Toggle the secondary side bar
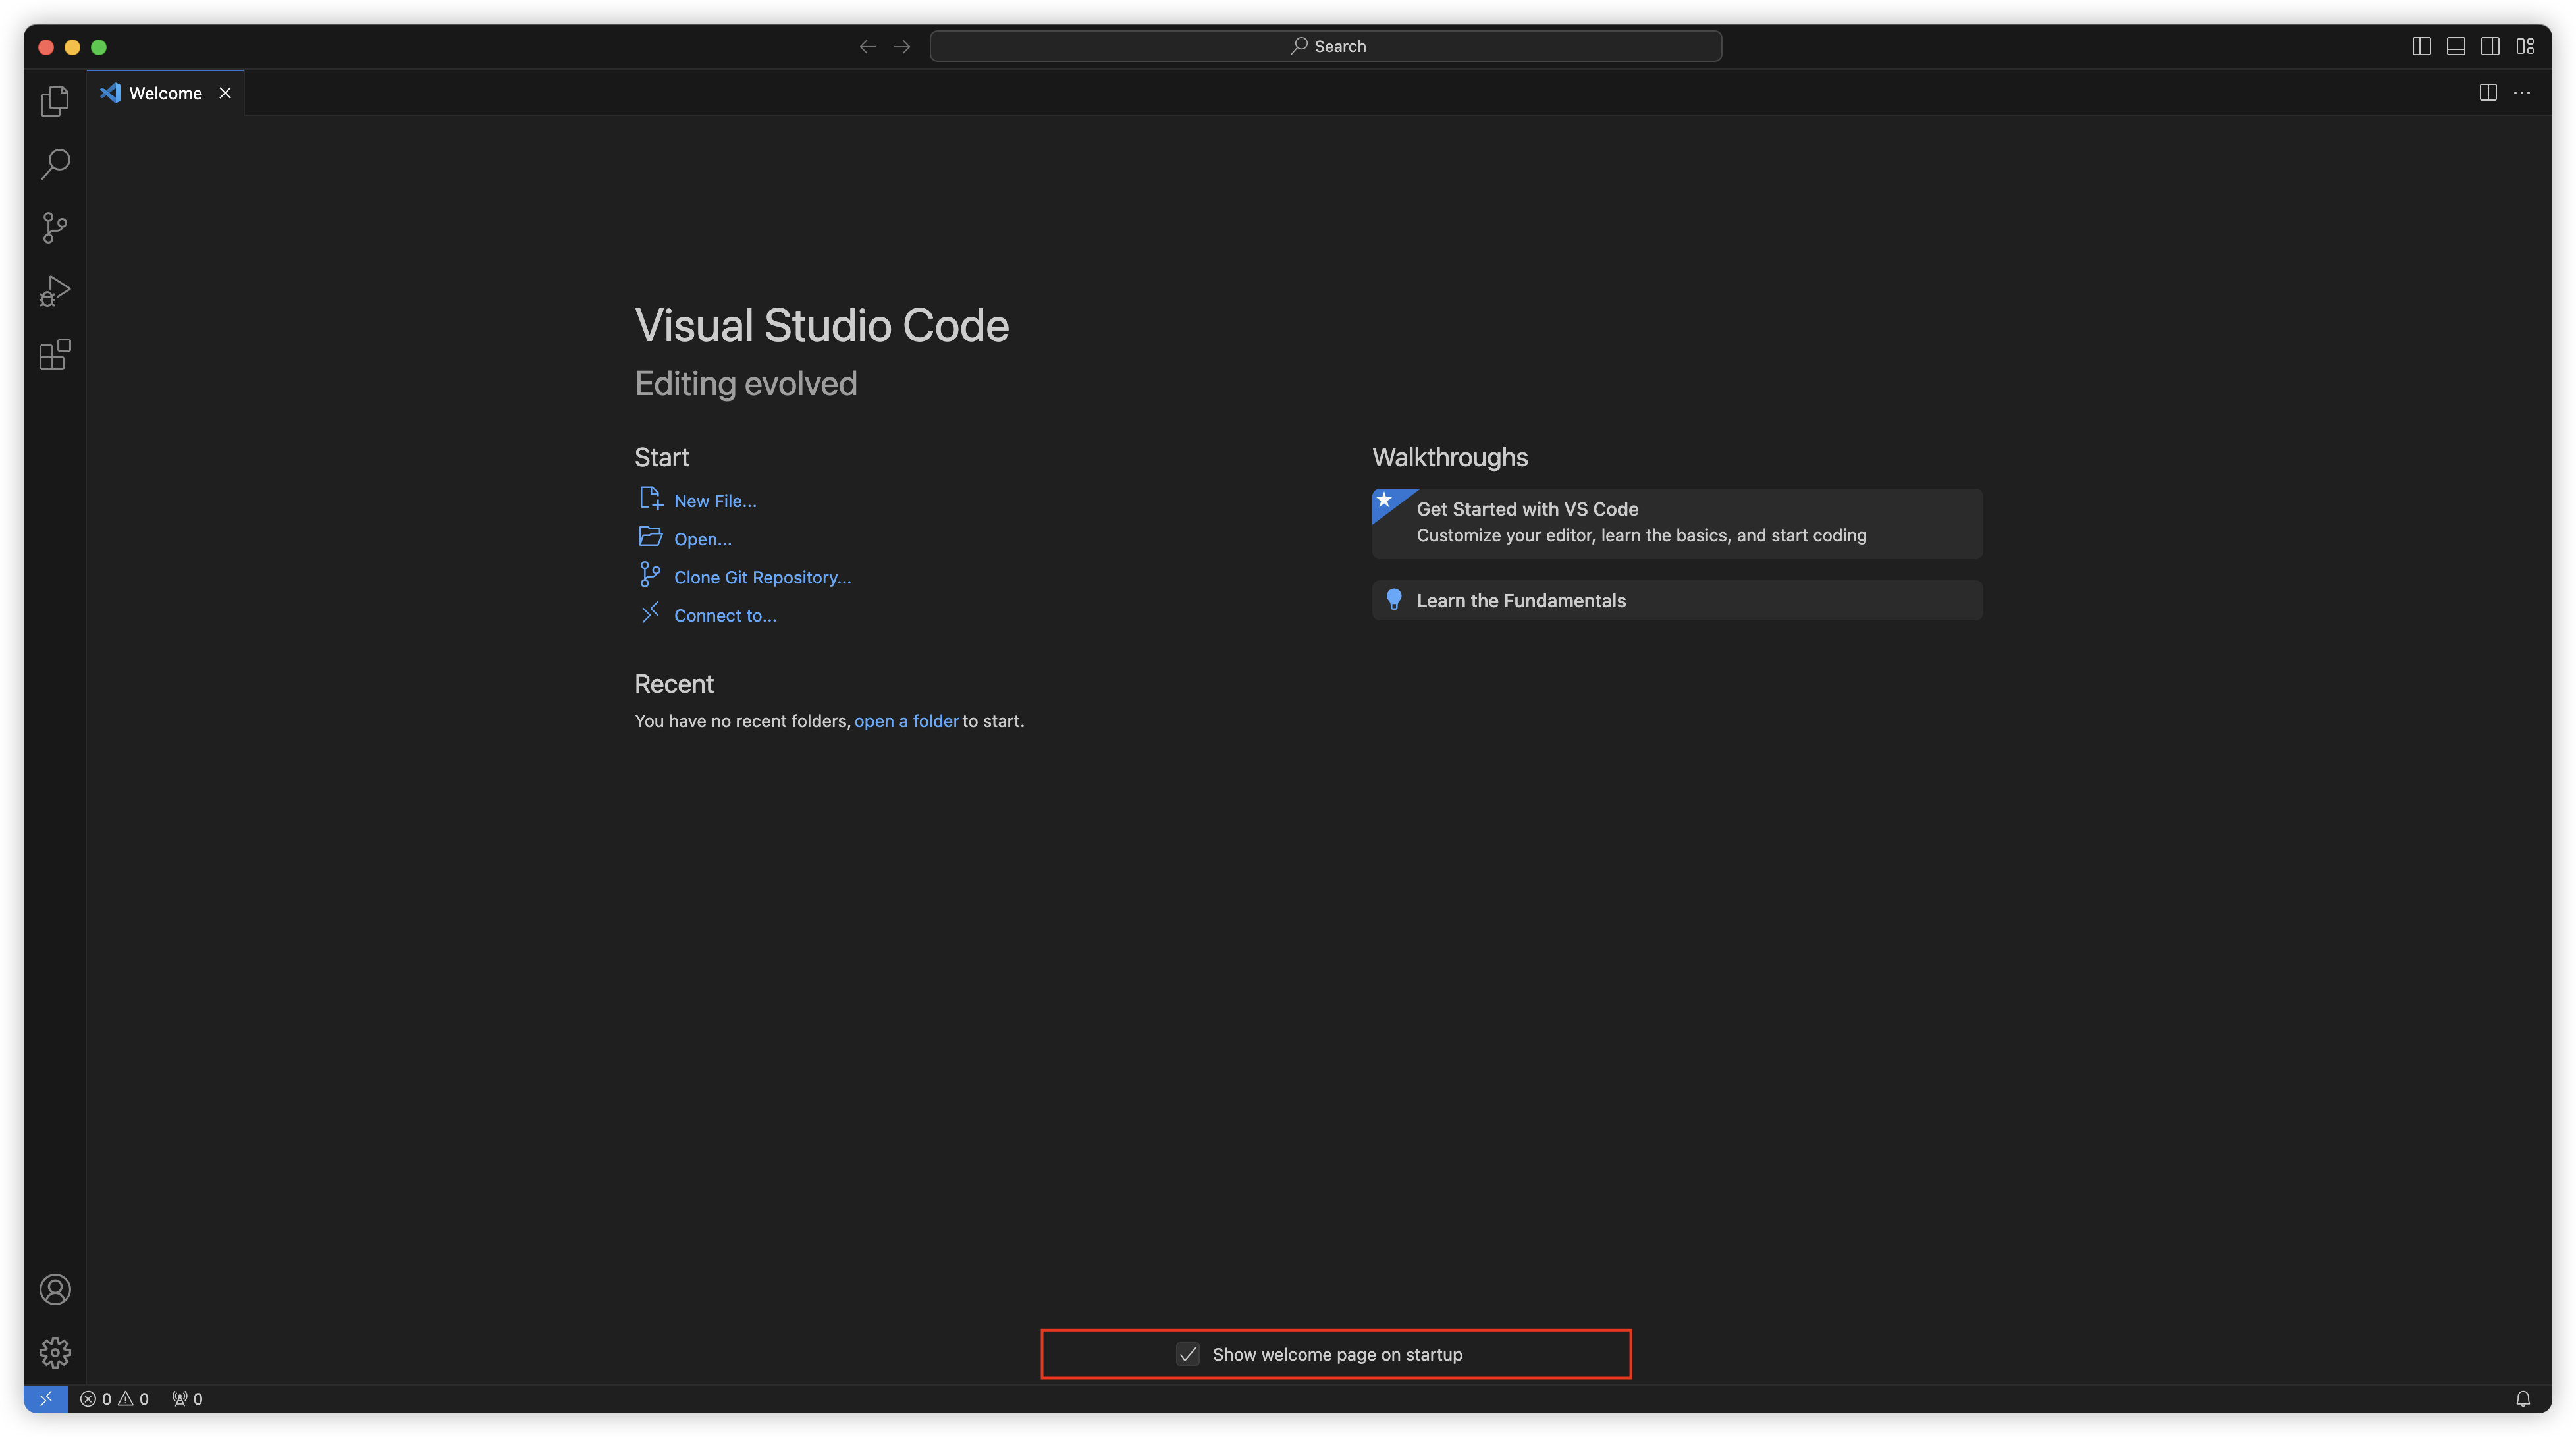 click(x=2490, y=46)
